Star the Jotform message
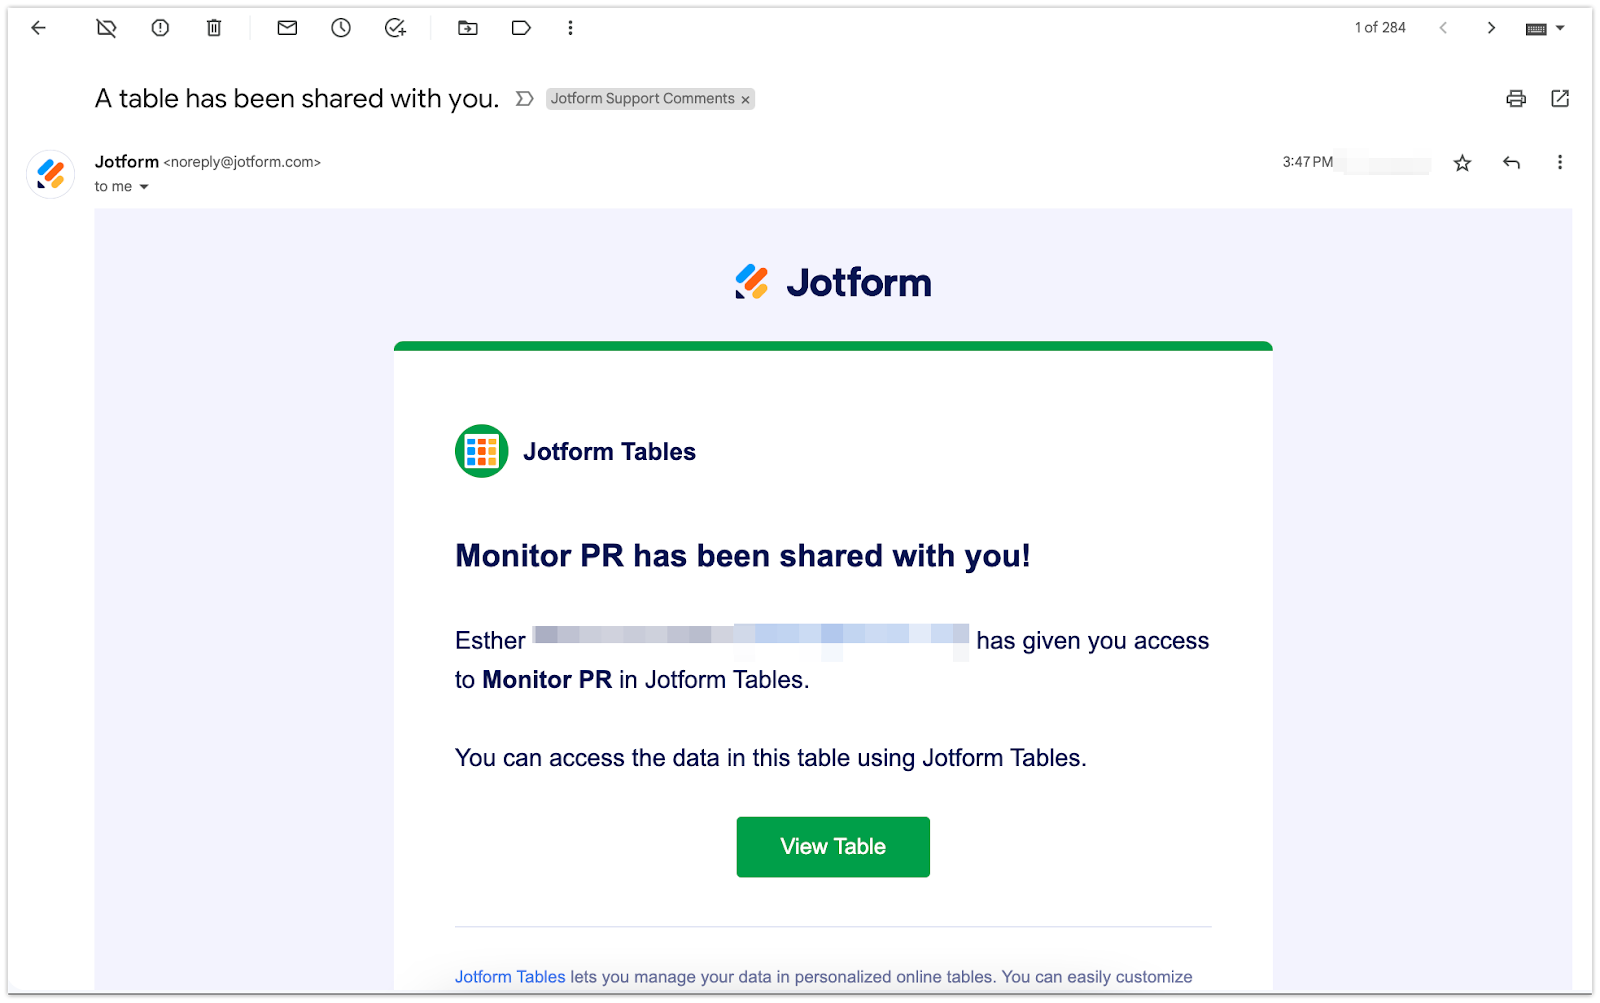The image size is (1600, 1003). 1462,163
